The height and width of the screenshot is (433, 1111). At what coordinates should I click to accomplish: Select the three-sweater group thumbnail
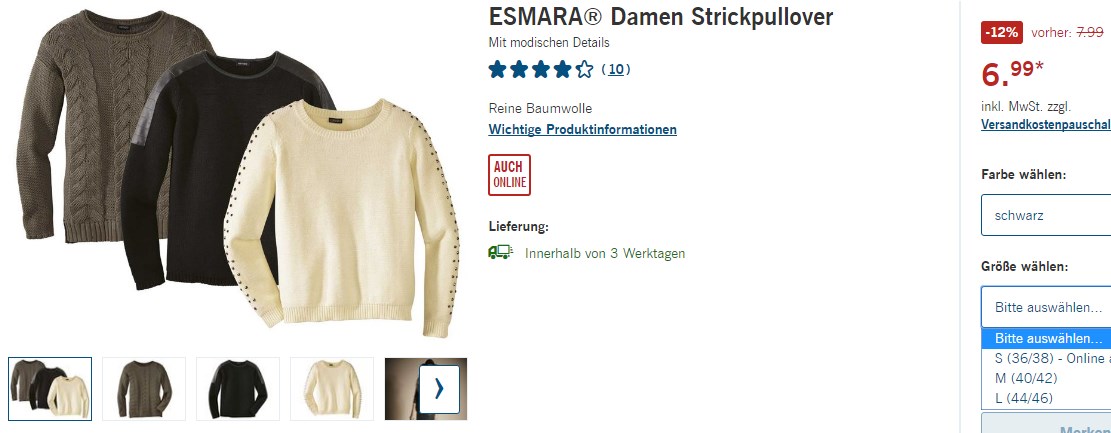point(50,389)
